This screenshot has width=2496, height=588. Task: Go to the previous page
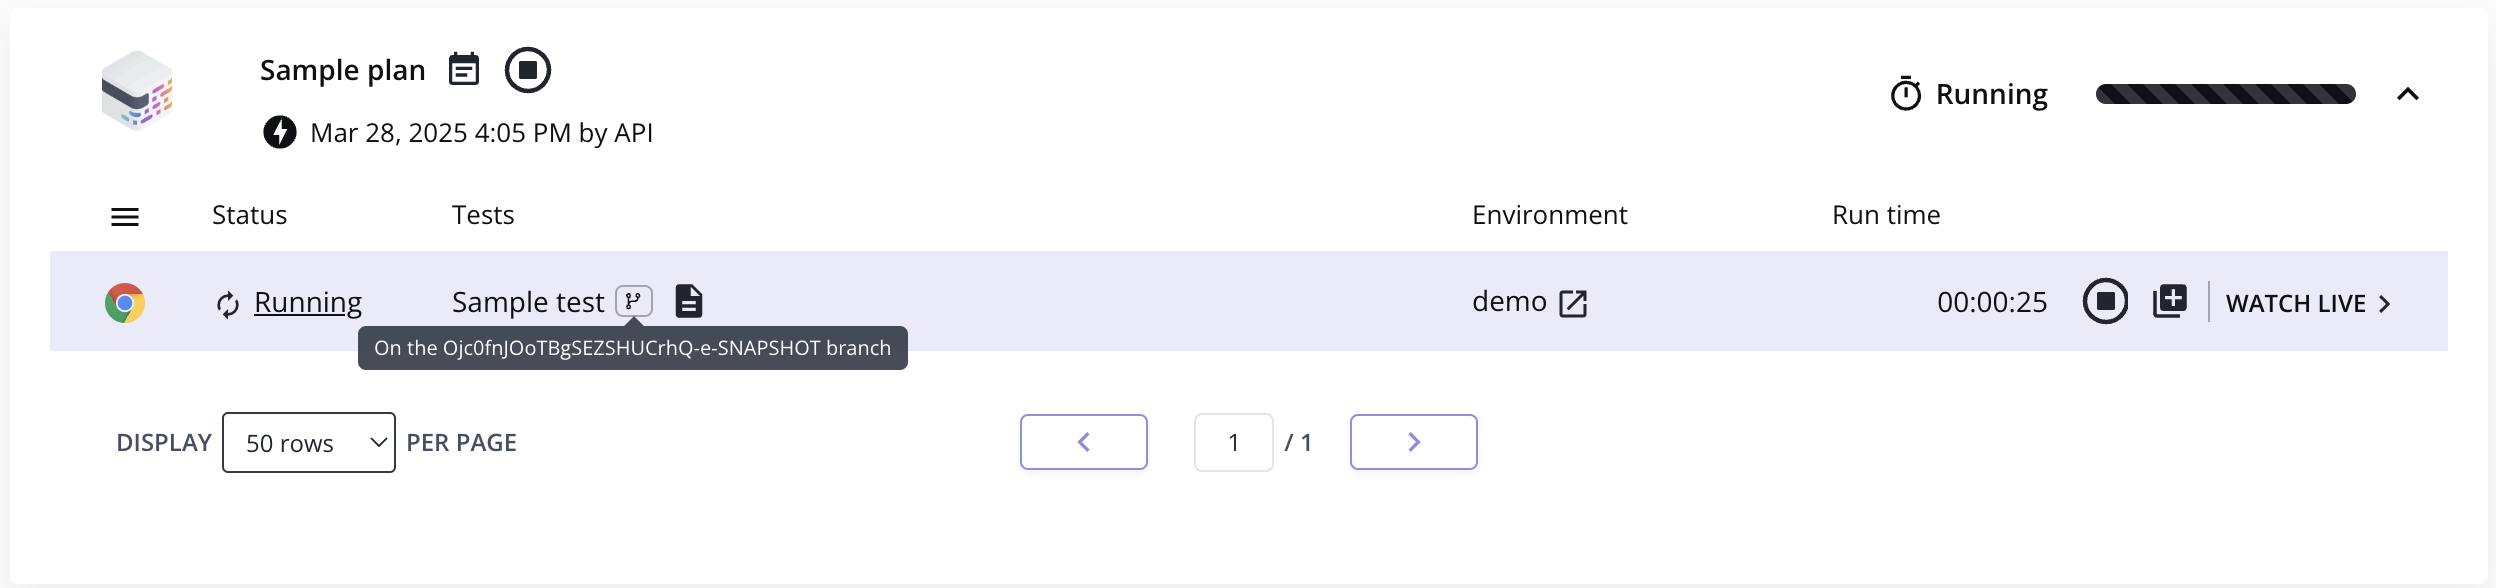tap(1084, 442)
